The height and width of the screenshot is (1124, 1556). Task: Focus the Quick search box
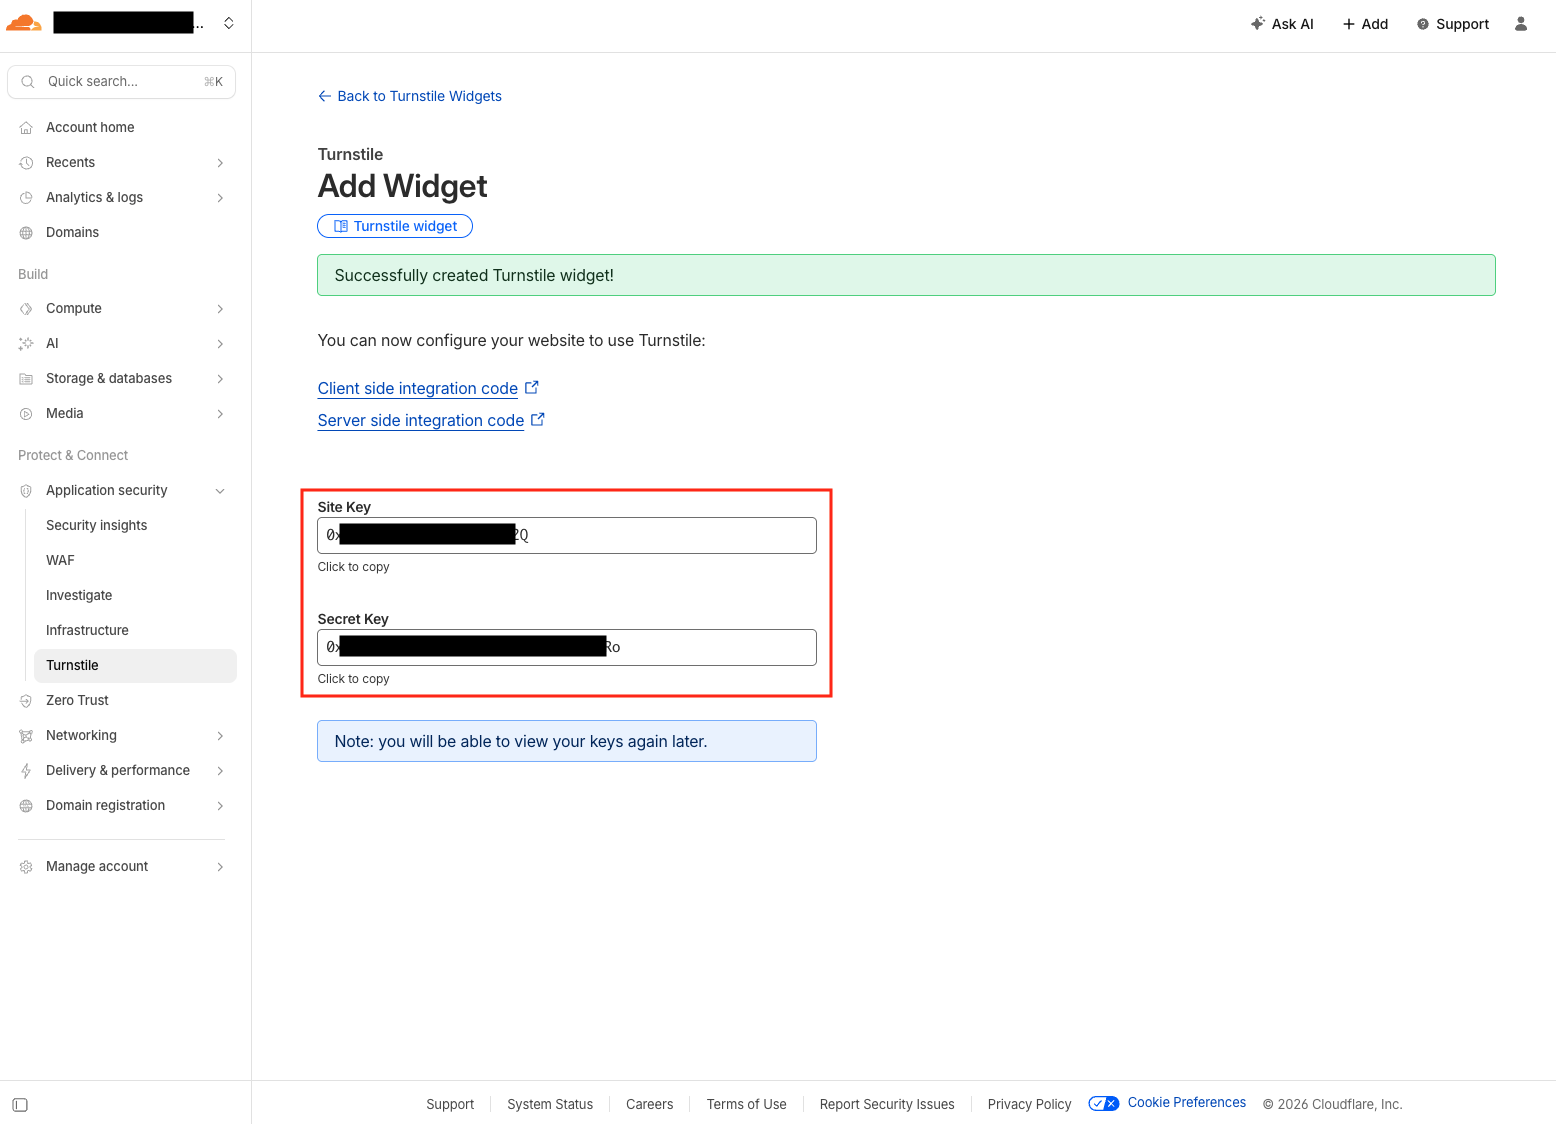point(121,82)
